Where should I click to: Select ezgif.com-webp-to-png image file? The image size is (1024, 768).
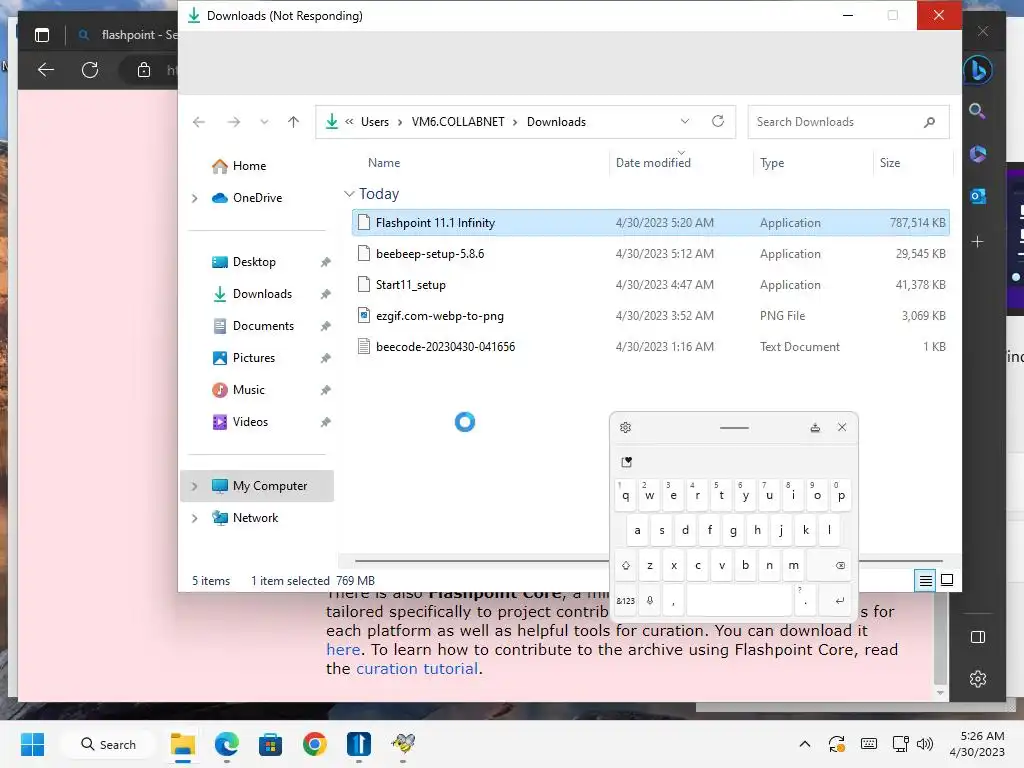coord(650,316)
